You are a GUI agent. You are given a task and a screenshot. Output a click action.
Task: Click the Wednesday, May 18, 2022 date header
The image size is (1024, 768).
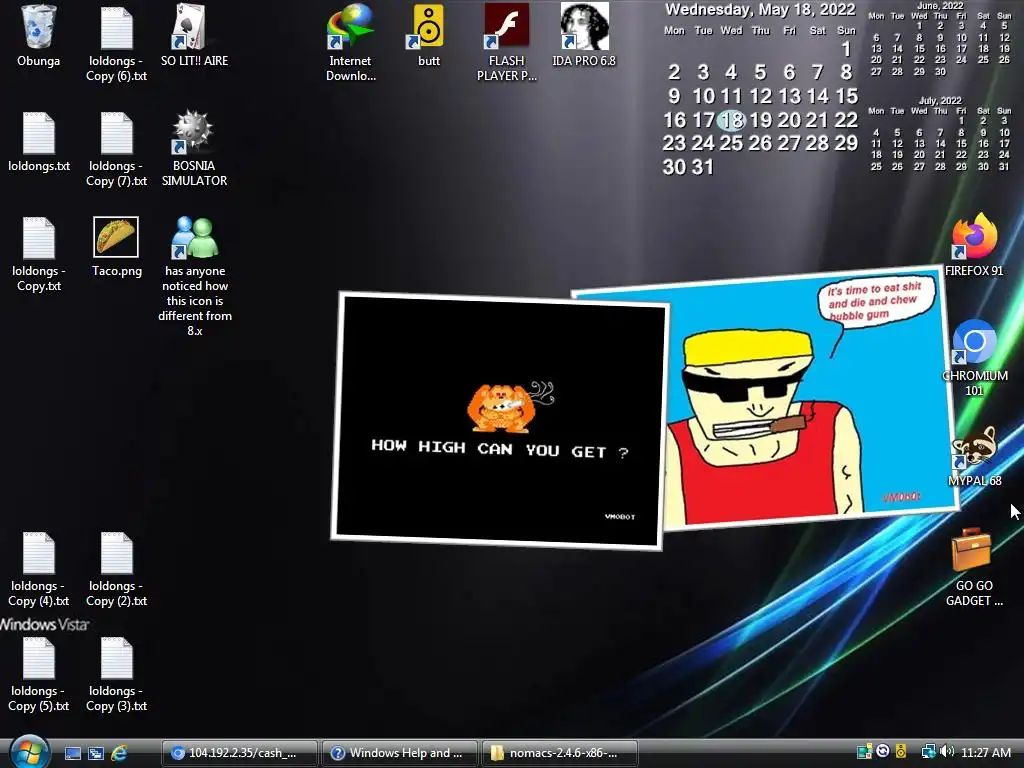pyautogui.click(x=760, y=10)
